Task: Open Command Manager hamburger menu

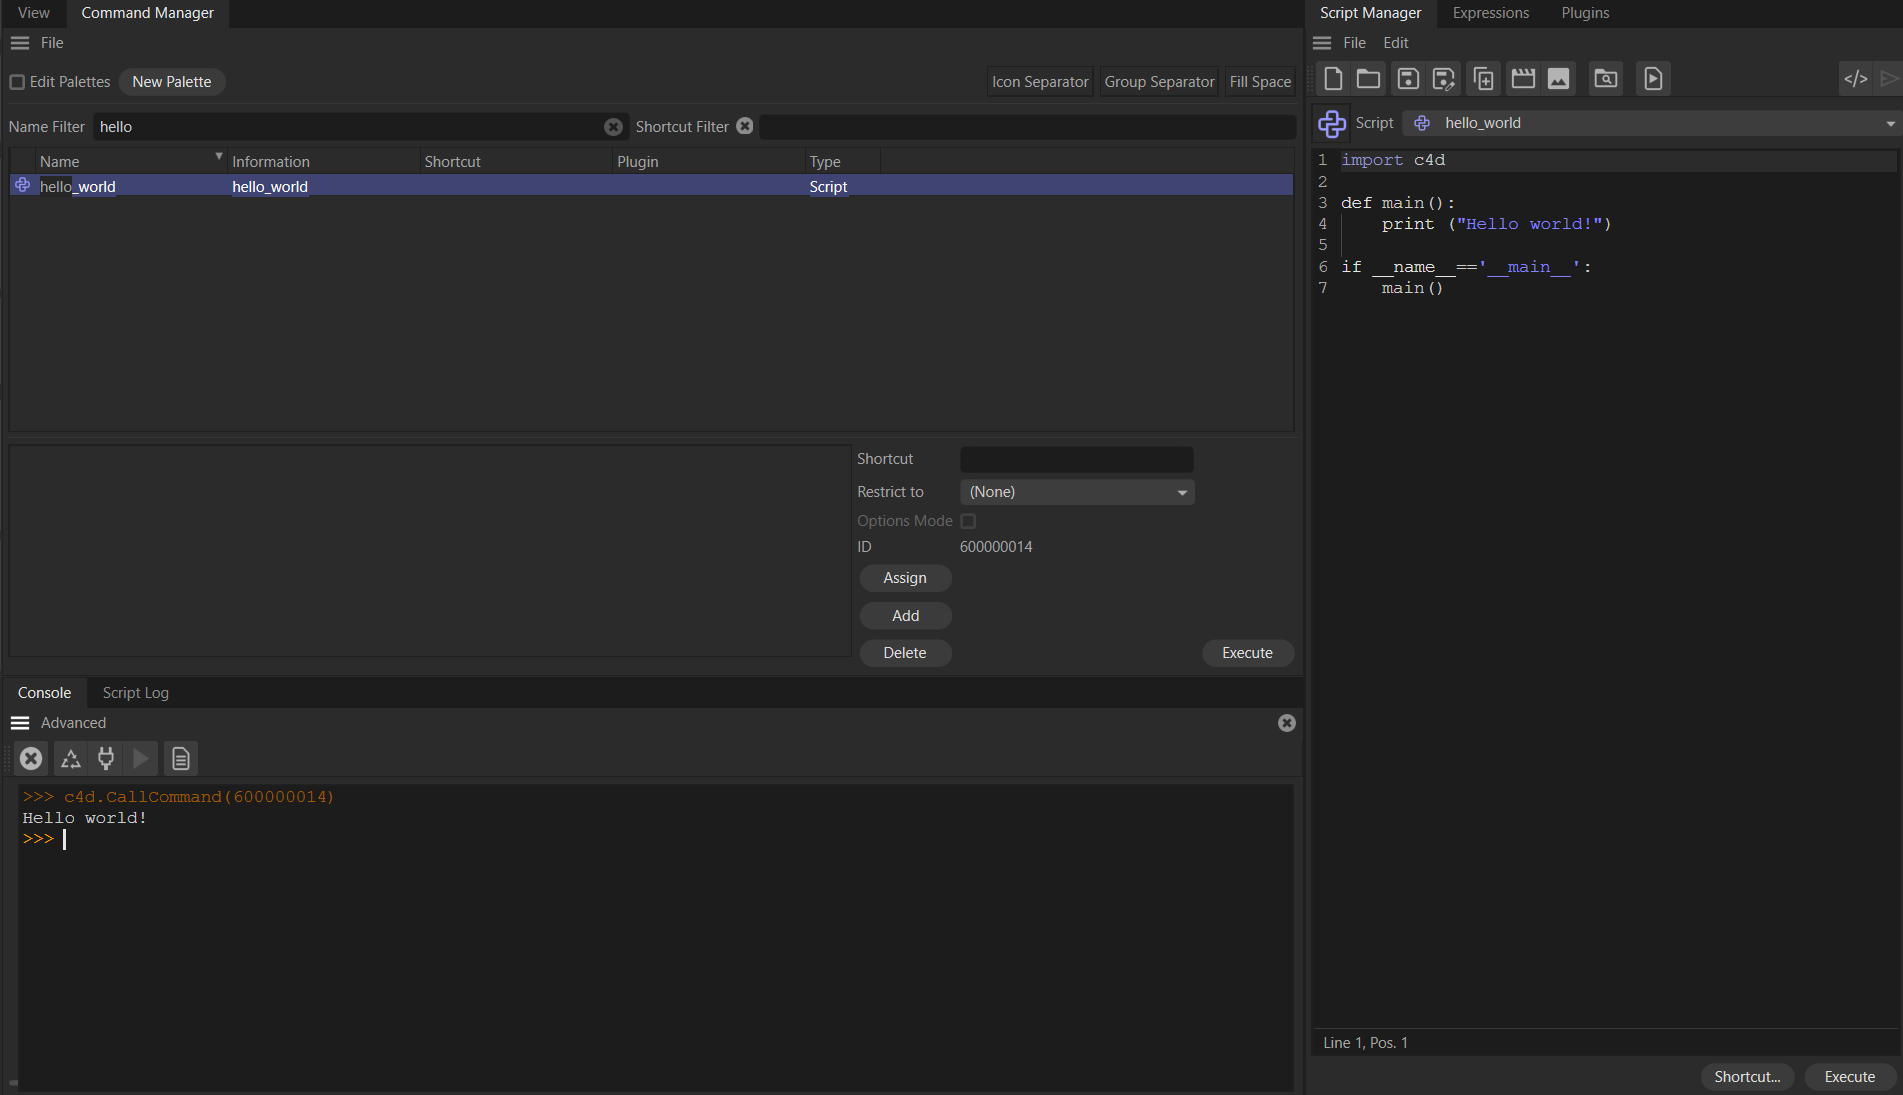Action: tap(20, 43)
